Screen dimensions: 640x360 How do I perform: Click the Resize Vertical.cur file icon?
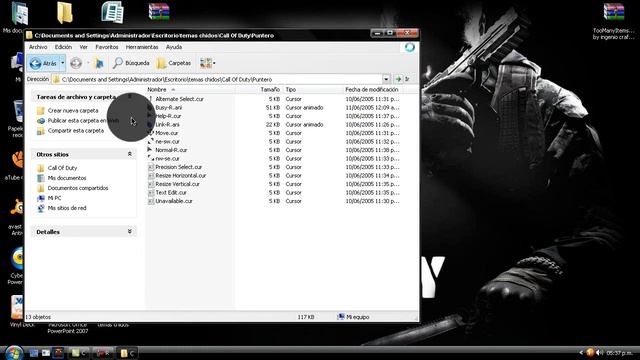(x=151, y=184)
